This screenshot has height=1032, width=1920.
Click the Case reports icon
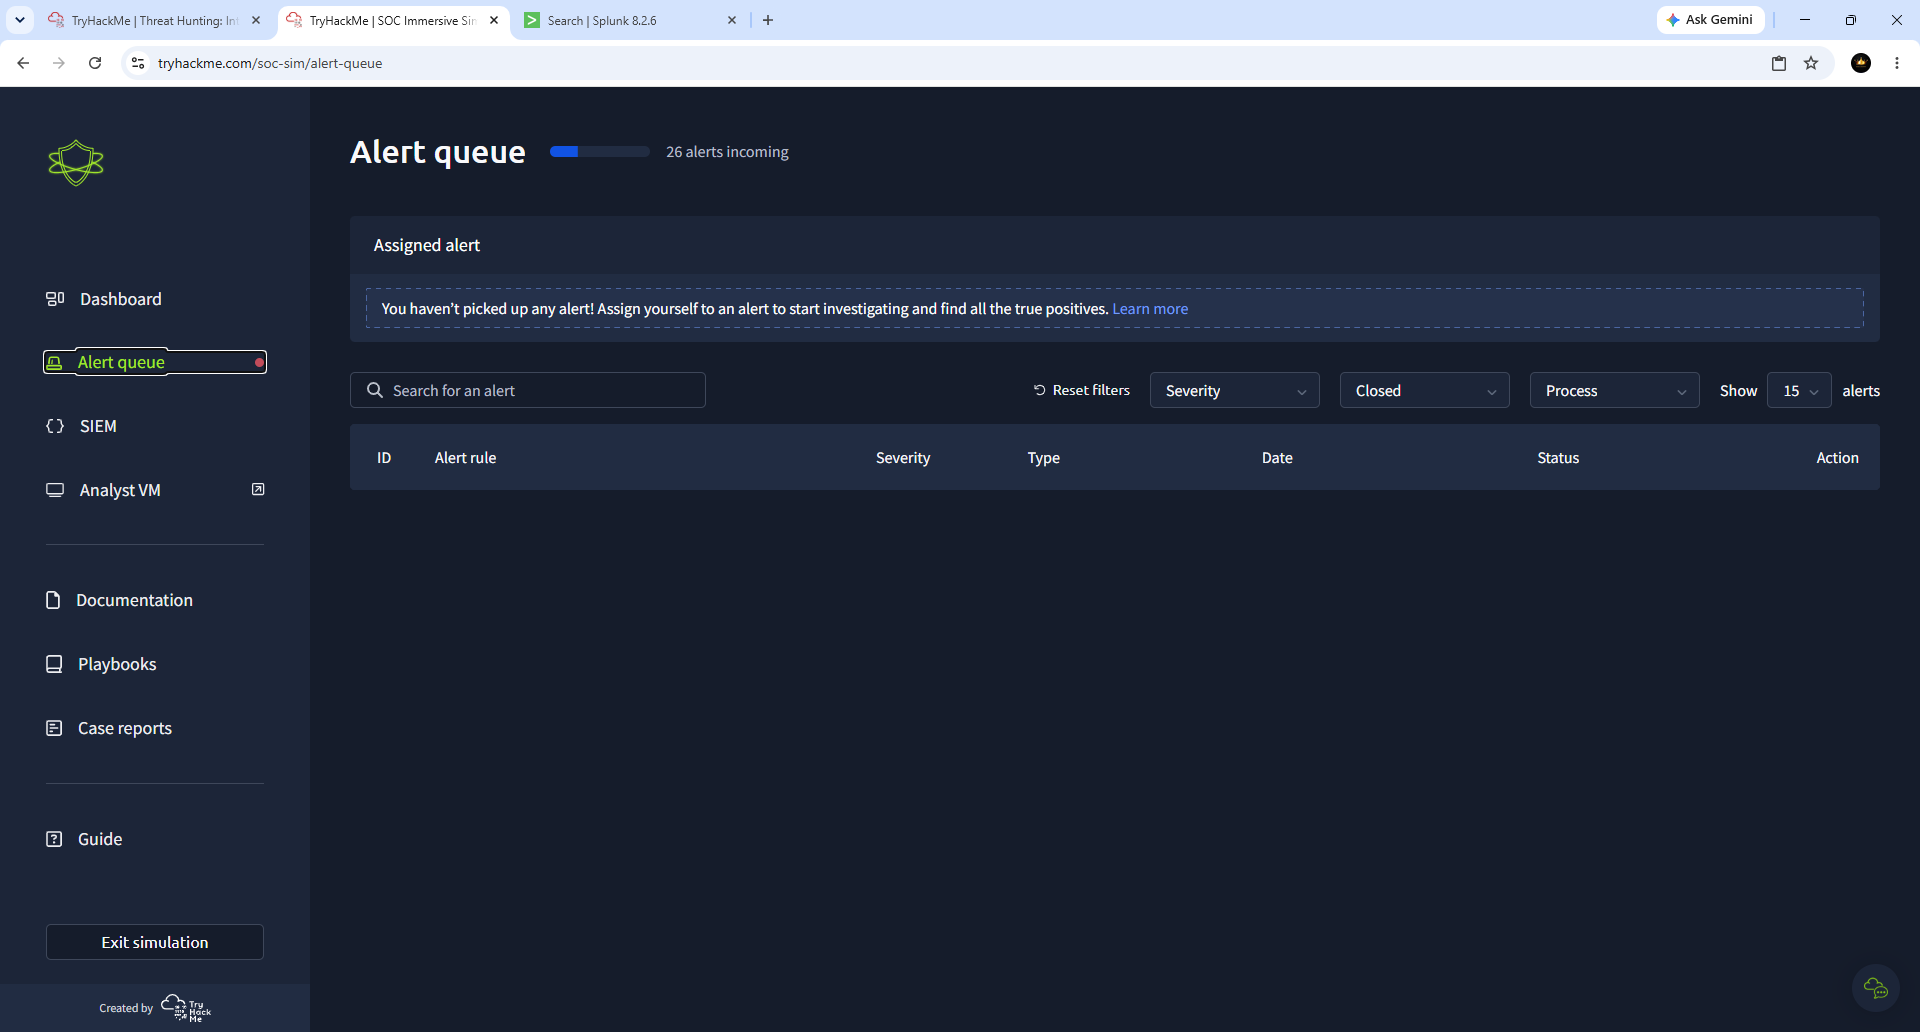coord(54,728)
